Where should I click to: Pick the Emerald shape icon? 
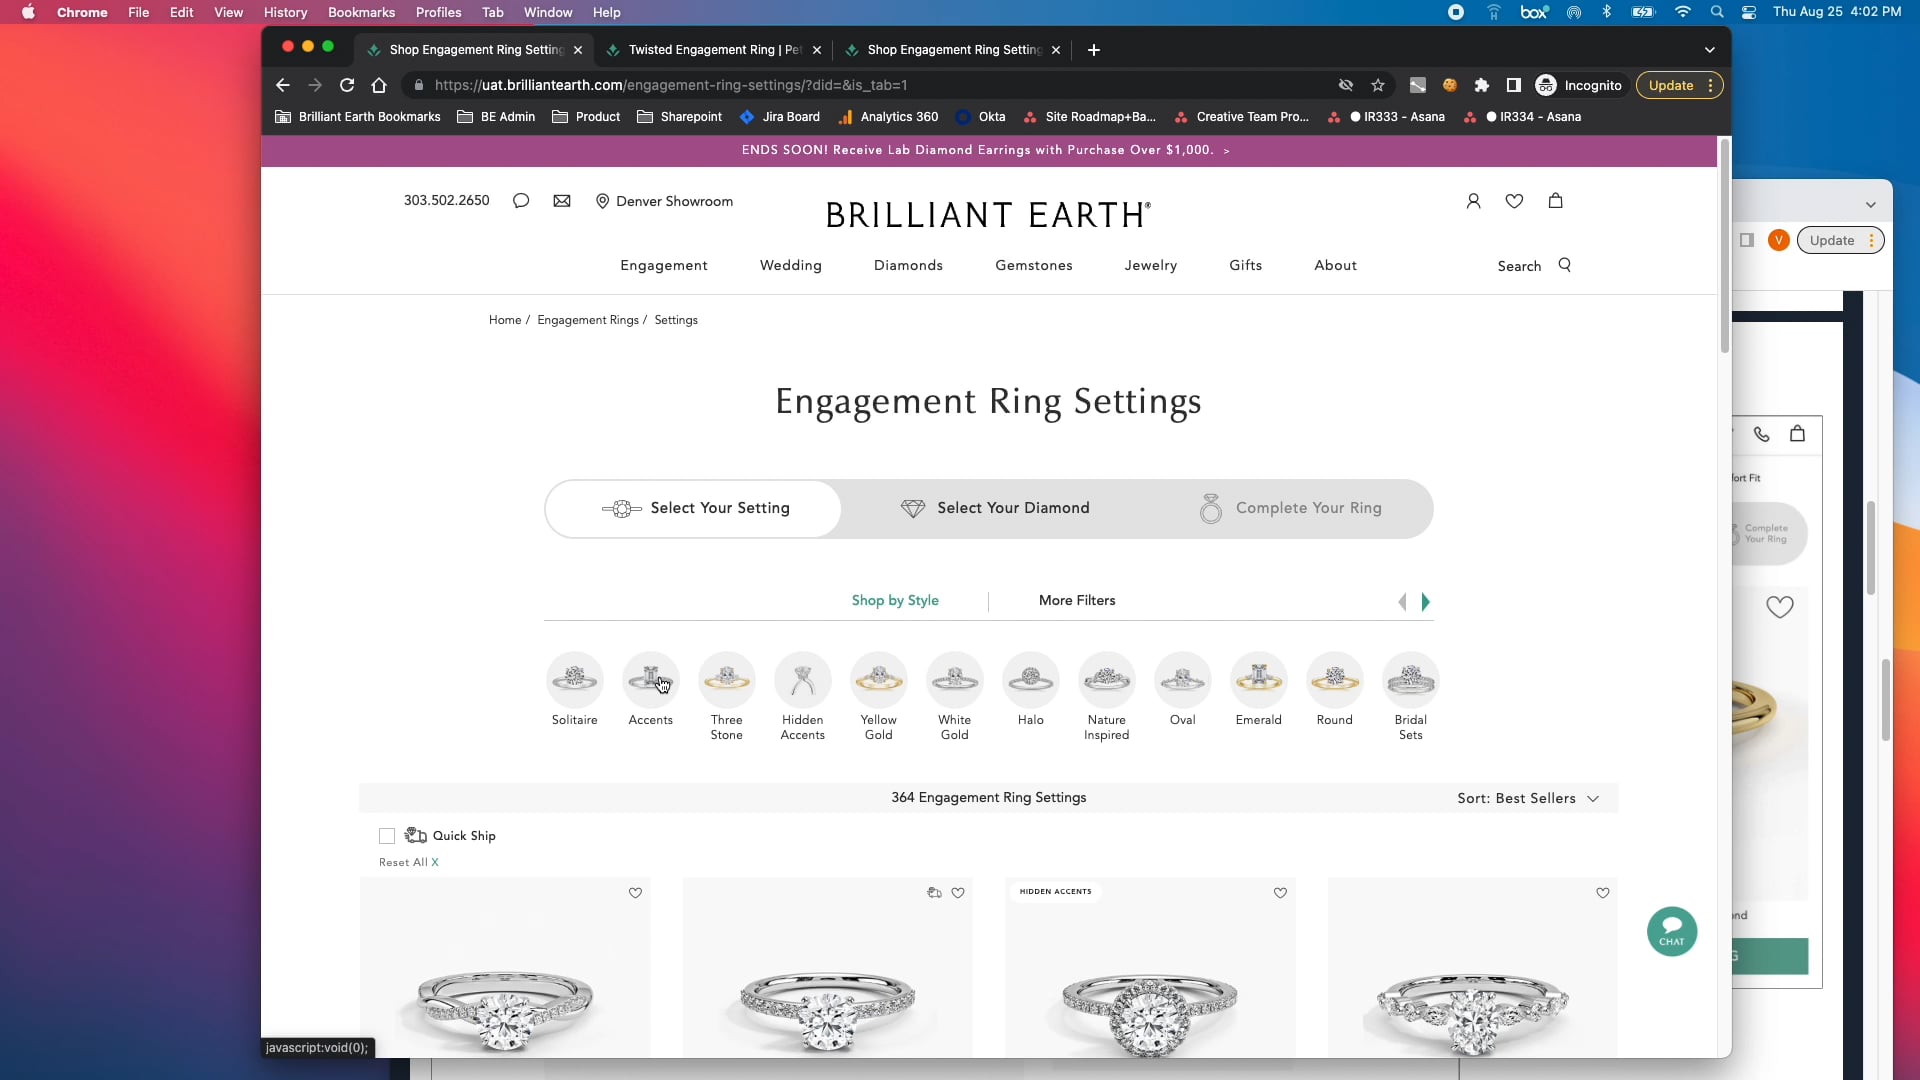click(1259, 680)
